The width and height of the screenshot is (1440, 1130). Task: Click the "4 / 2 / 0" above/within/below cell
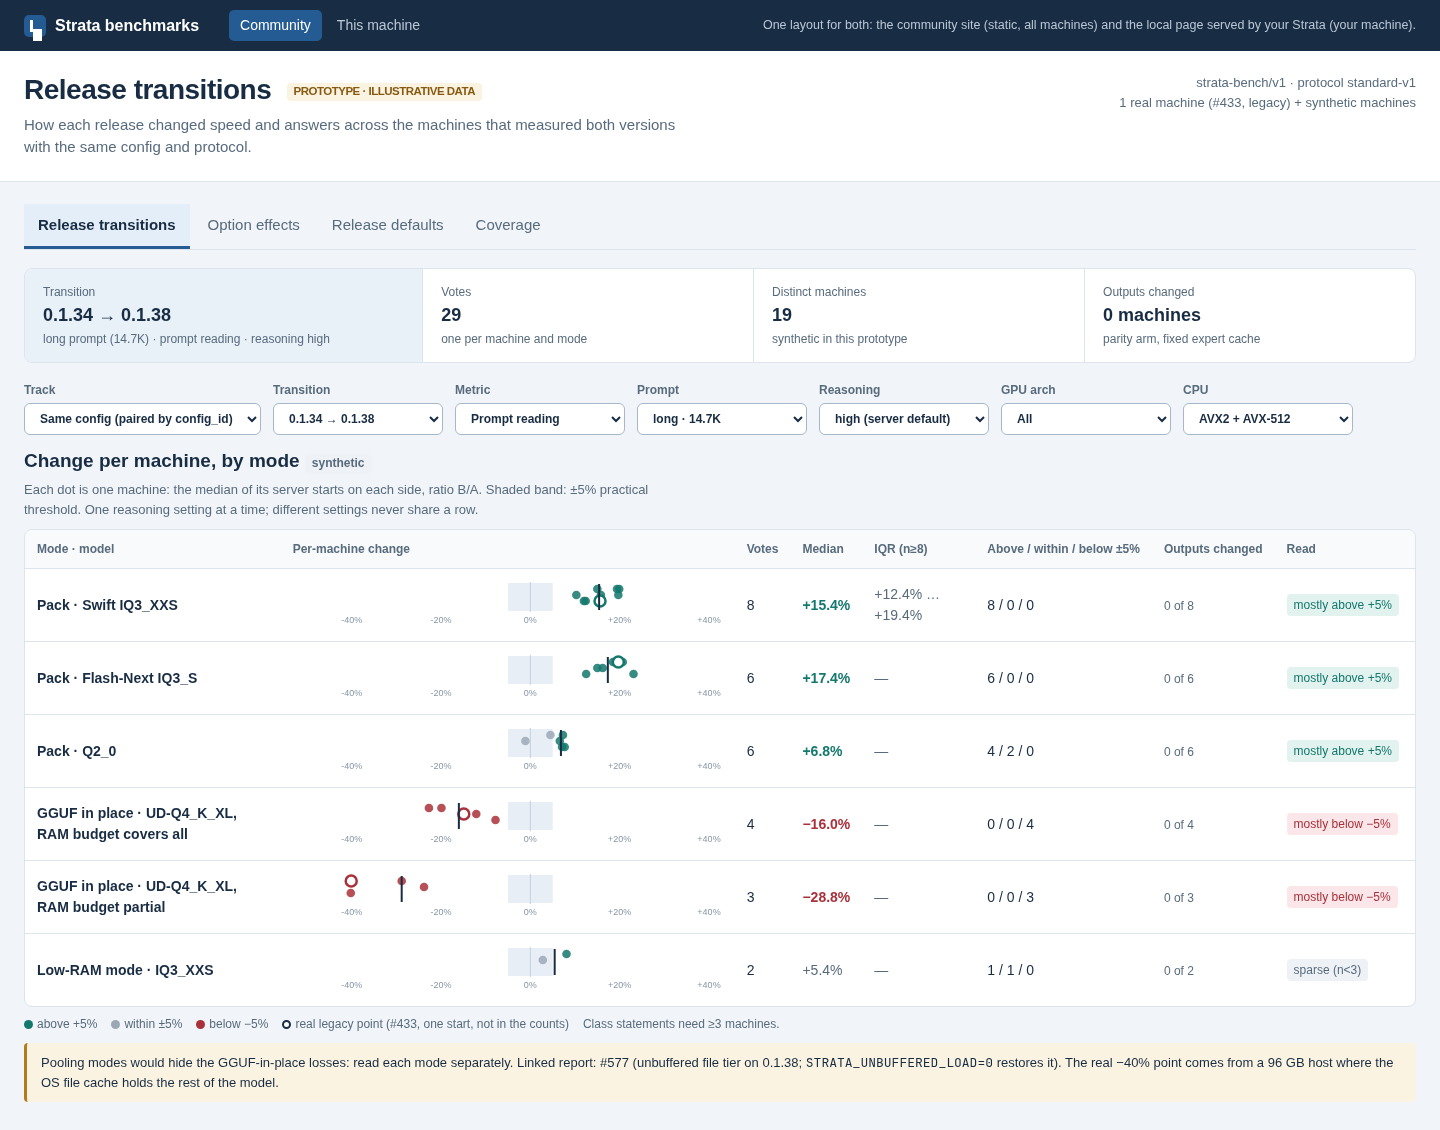point(1011,751)
